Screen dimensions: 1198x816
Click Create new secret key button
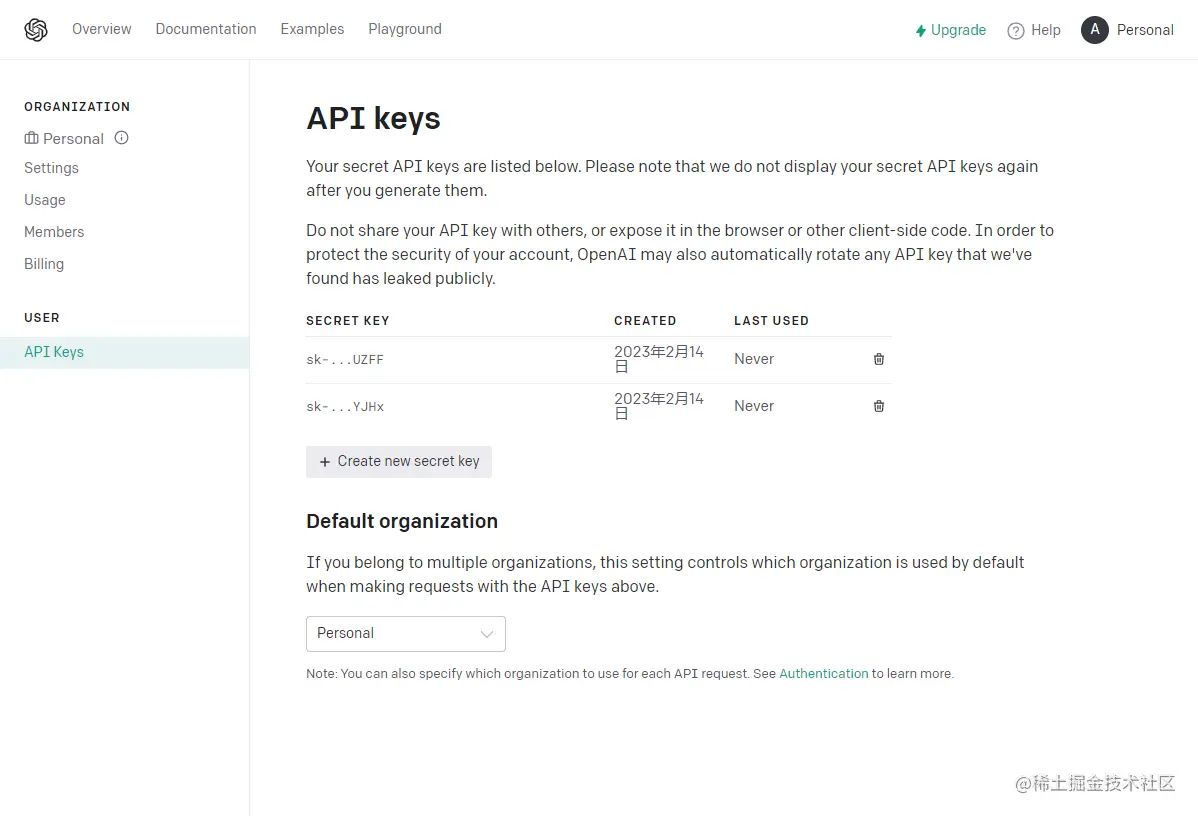point(399,461)
